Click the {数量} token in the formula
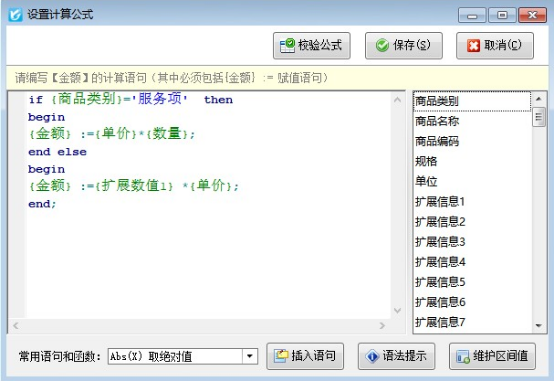Screen dimensions: 554x381 [x=166, y=134]
